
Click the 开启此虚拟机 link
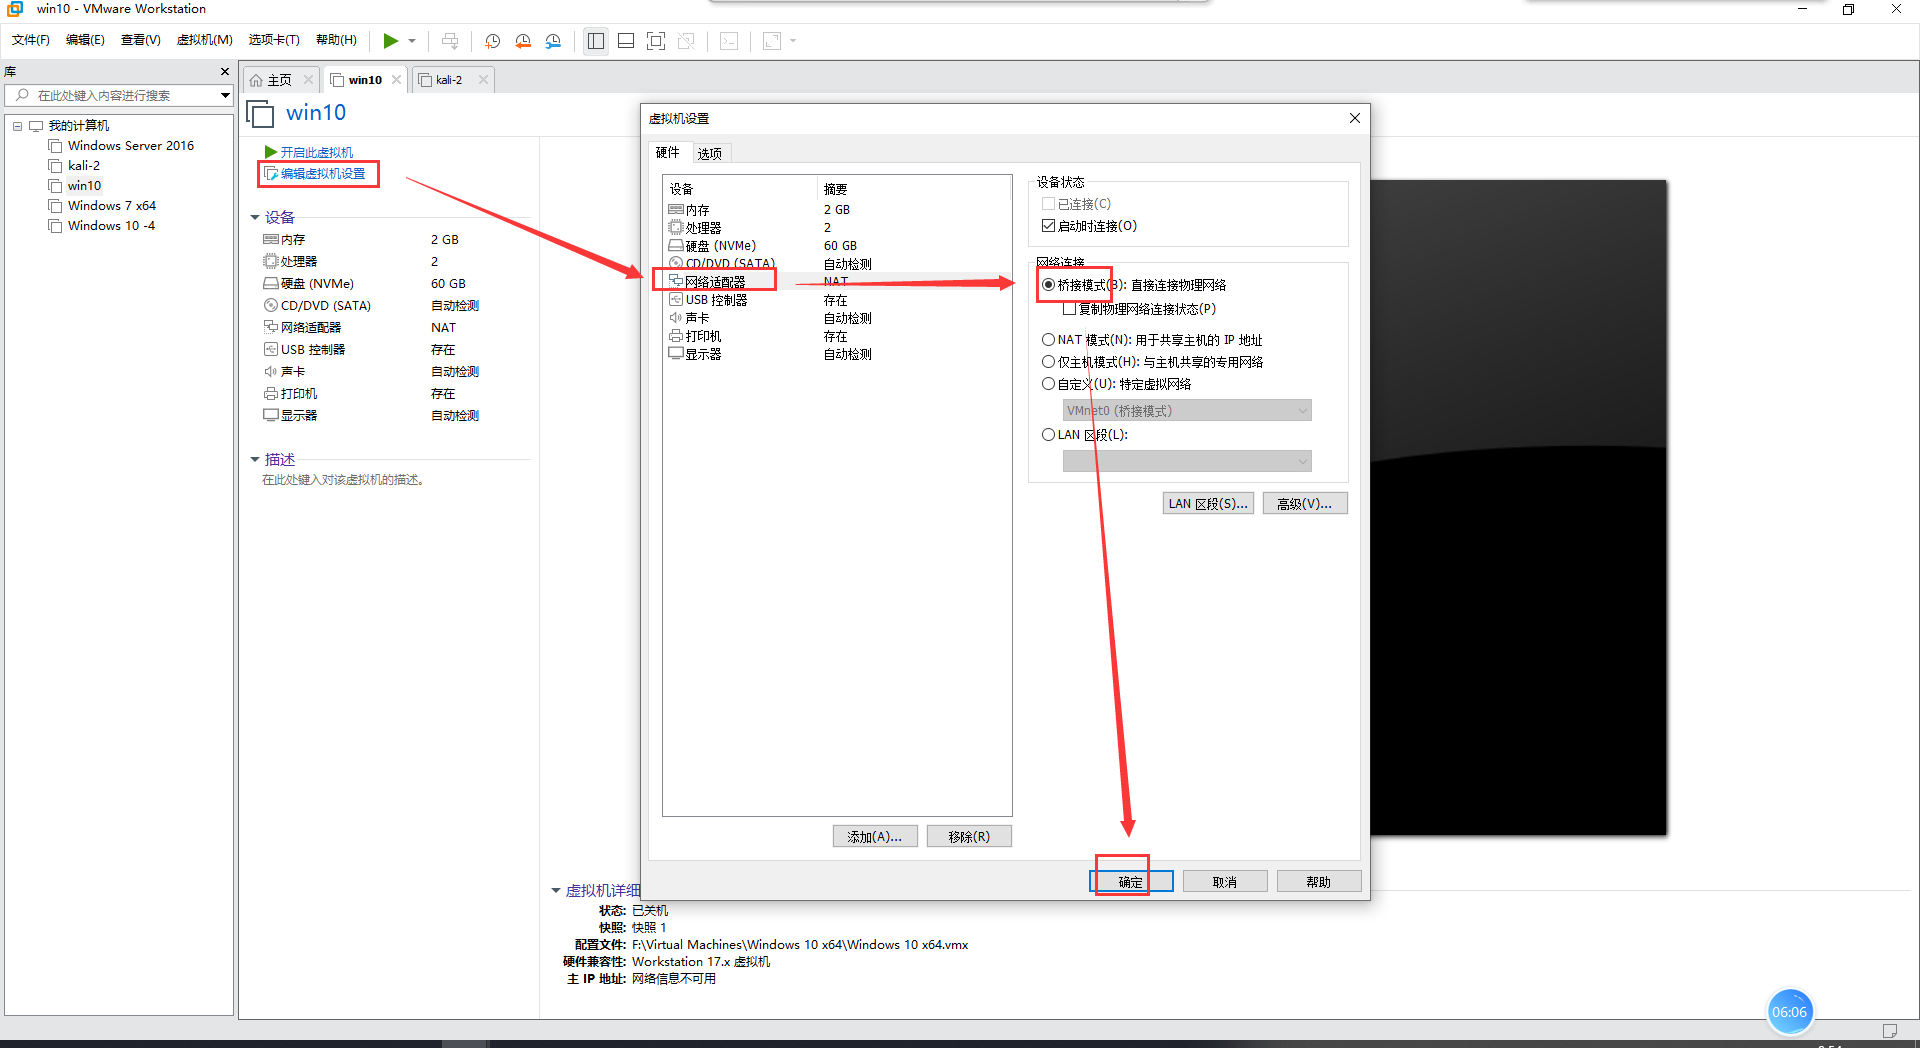316,152
